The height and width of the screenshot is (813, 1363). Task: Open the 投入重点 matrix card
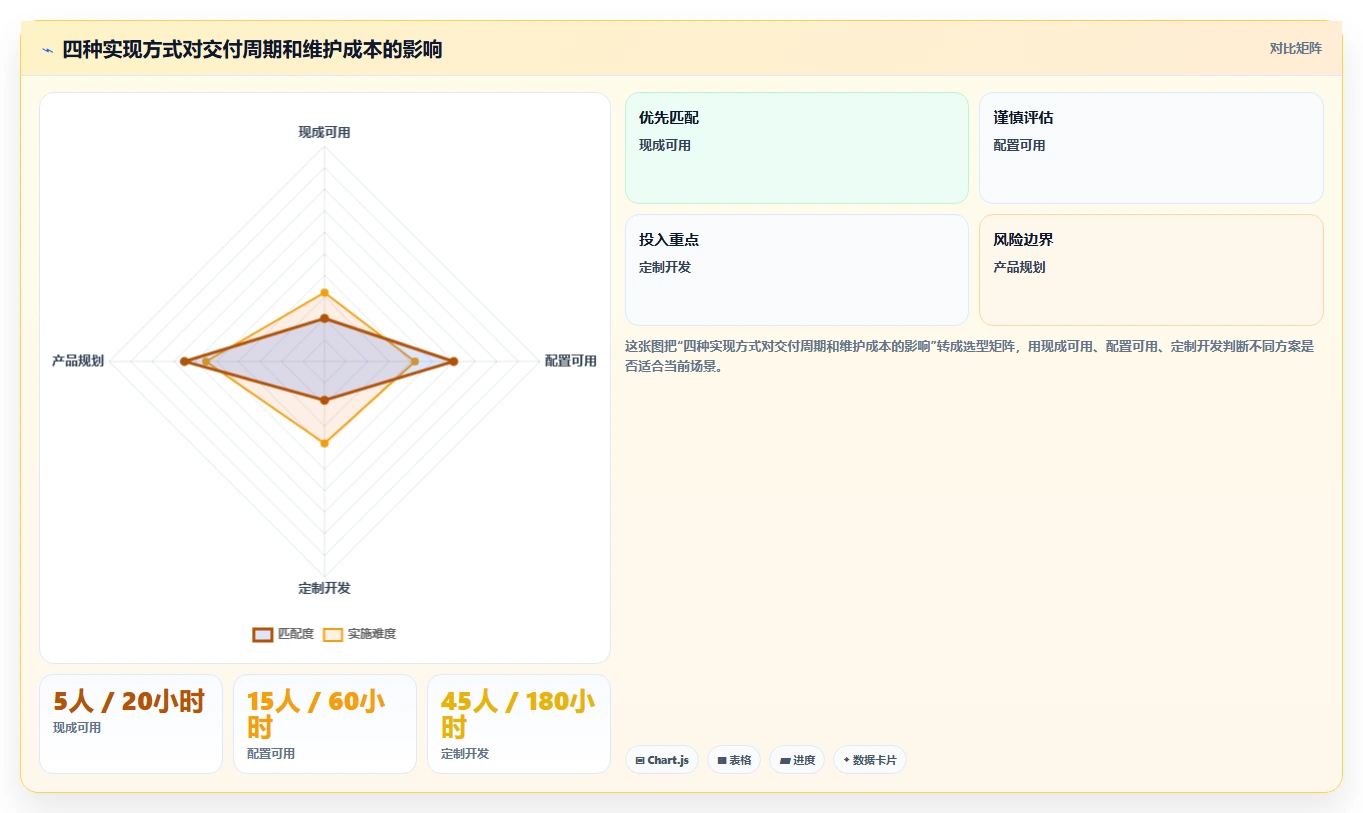pyautogui.click(x=797, y=270)
